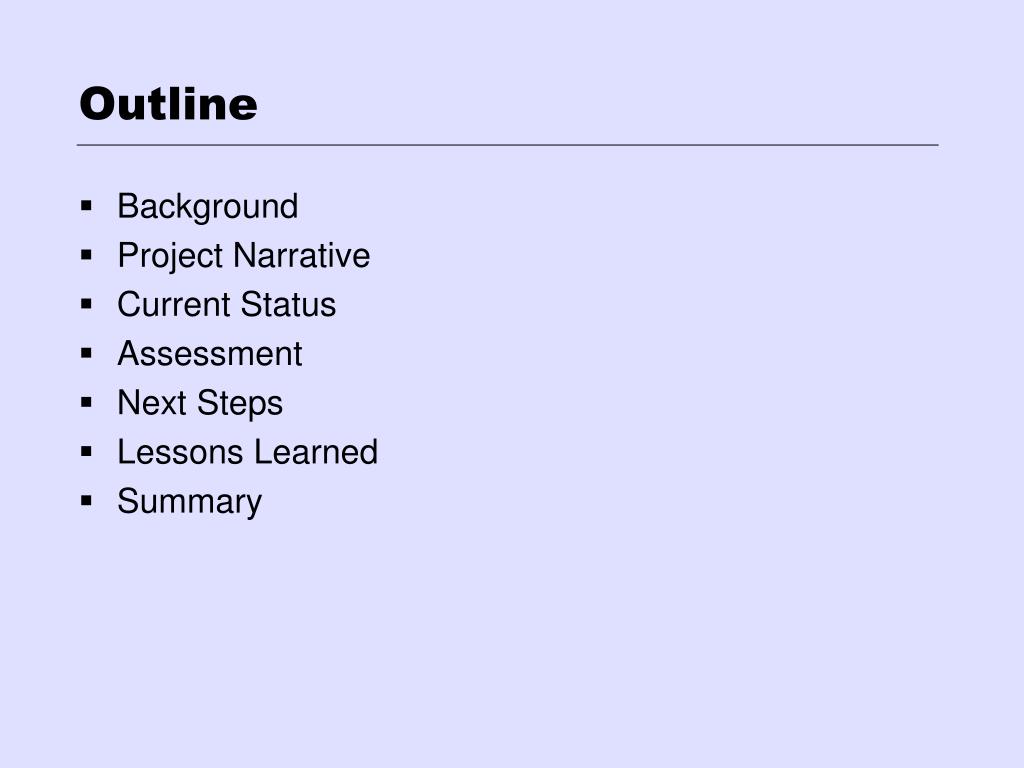Image resolution: width=1024 pixels, height=768 pixels.
Task: Select the Current Status line
Action: pyautogui.click(x=227, y=304)
